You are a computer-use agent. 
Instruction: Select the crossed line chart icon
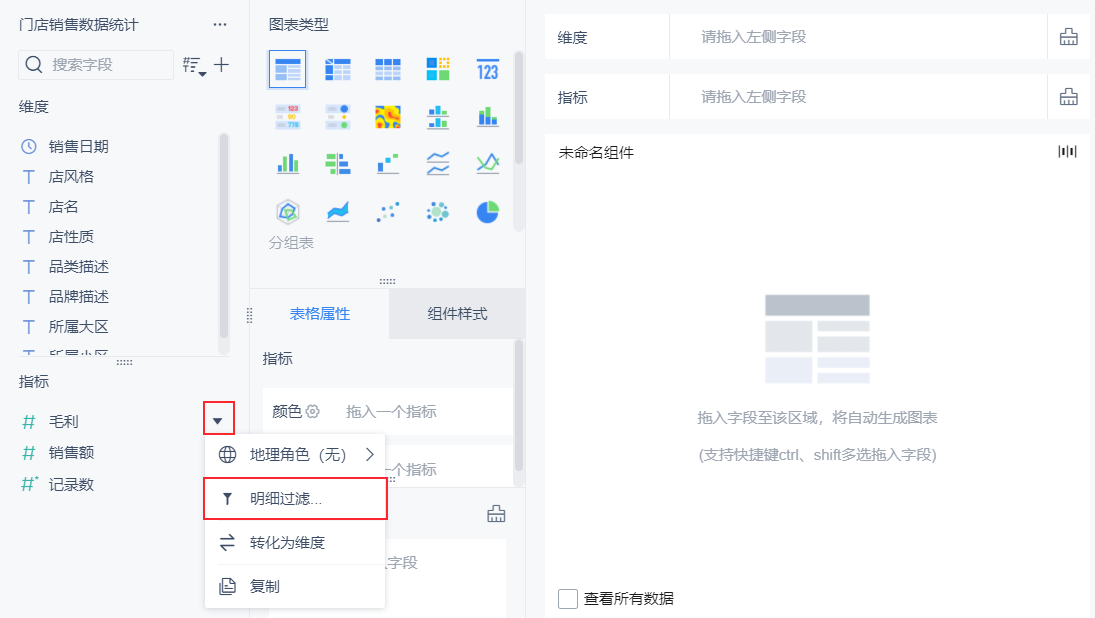[487, 163]
